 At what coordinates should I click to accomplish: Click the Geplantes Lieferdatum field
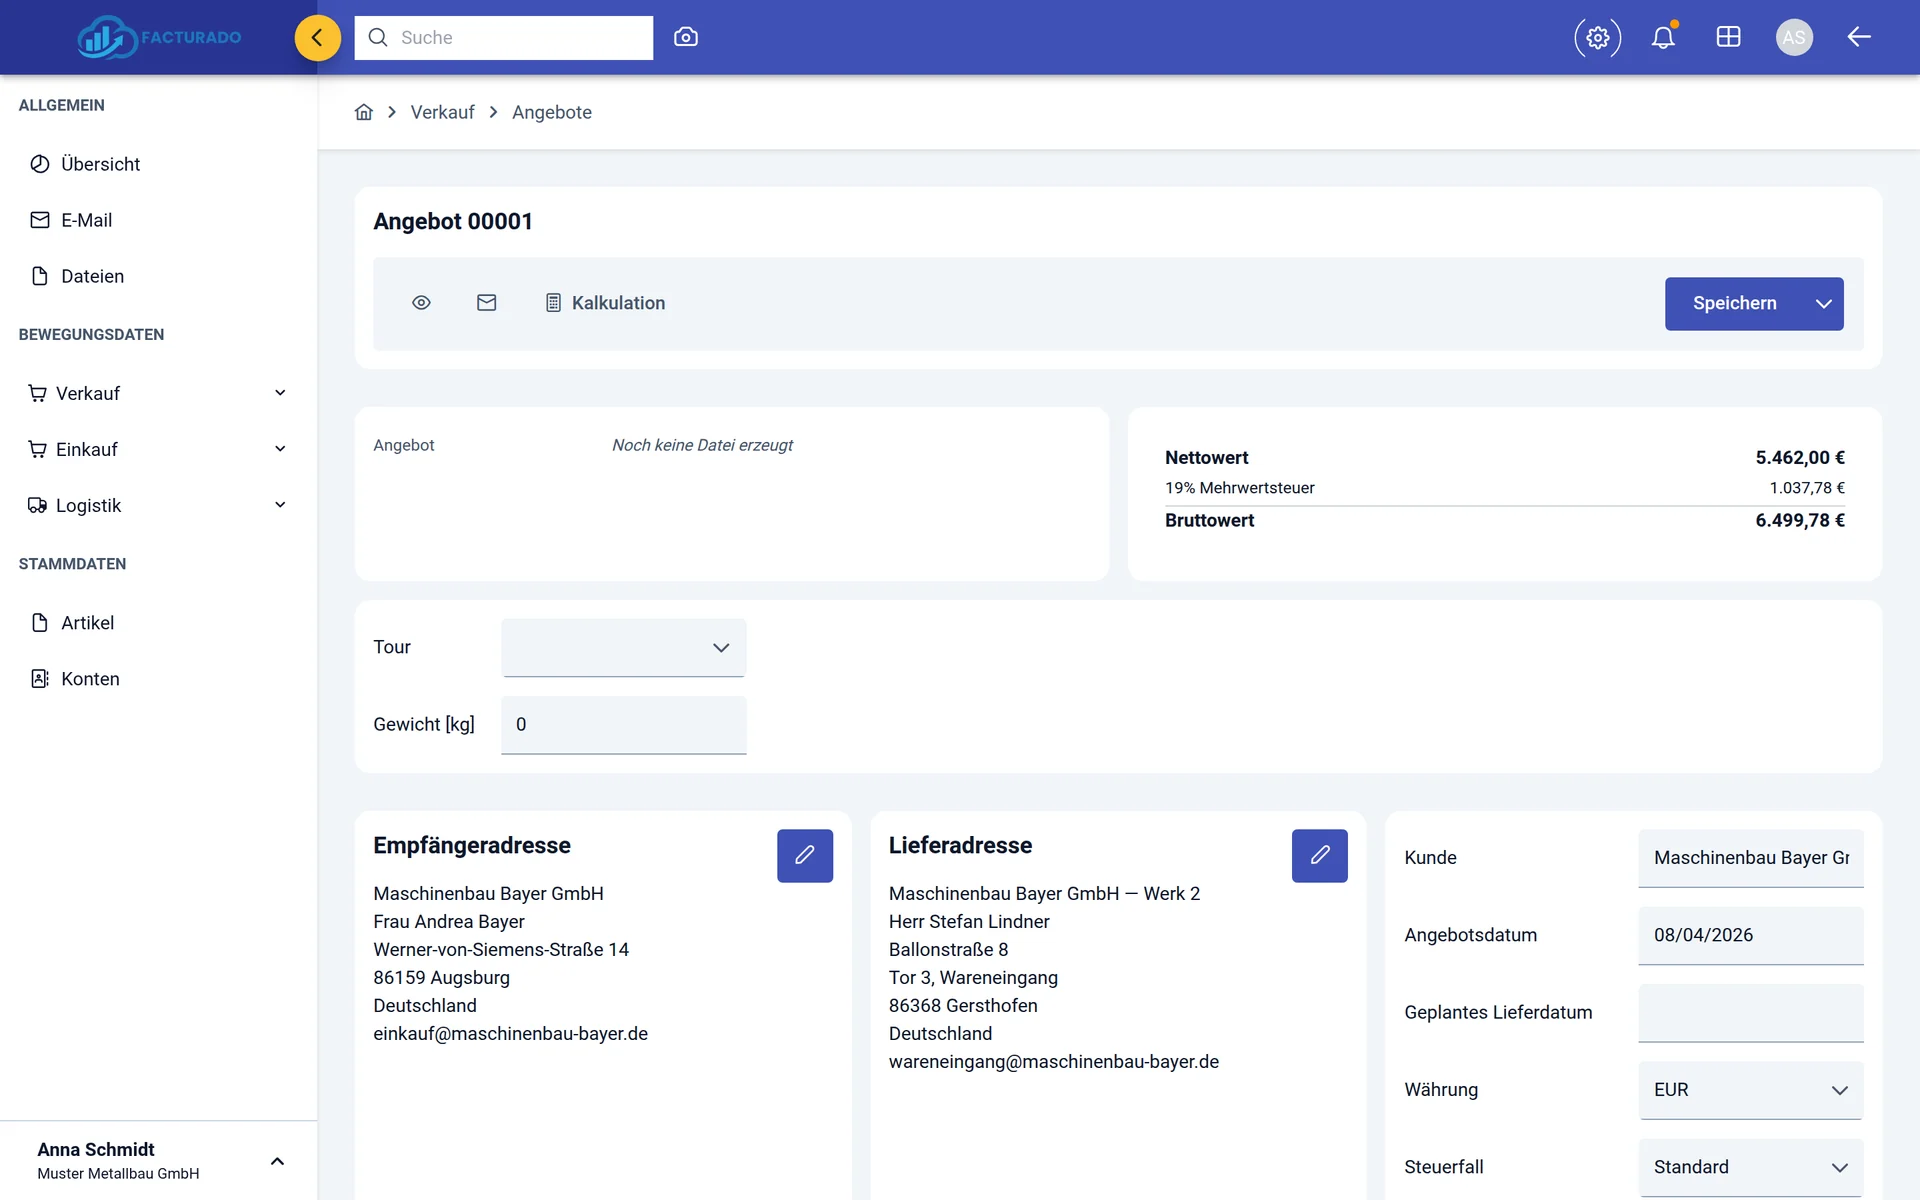click(1751, 1012)
